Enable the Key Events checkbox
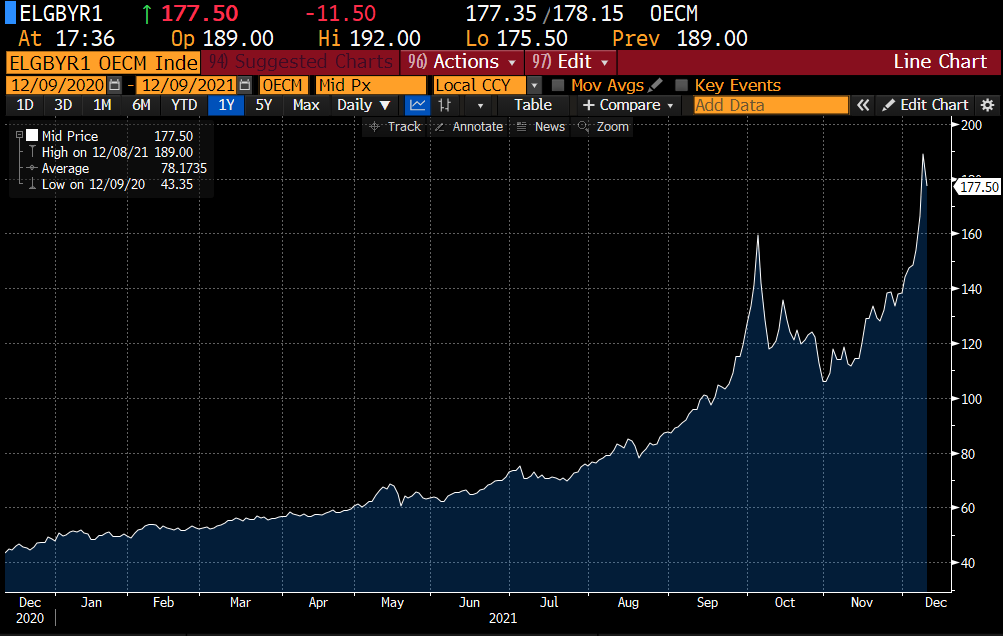The height and width of the screenshot is (636, 1003). point(682,86)
